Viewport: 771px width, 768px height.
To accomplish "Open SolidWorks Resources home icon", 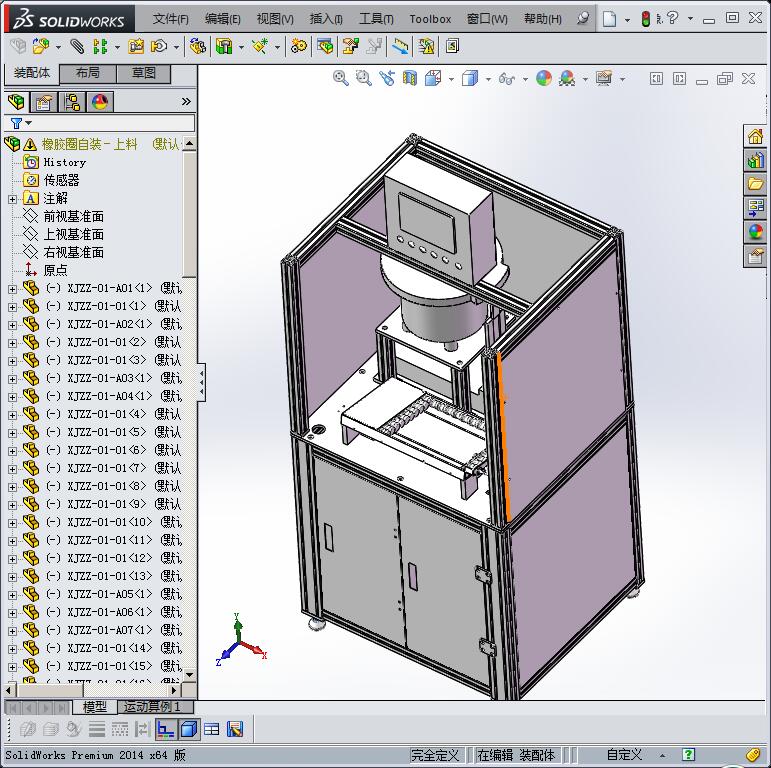I will (x=755, y=136).
